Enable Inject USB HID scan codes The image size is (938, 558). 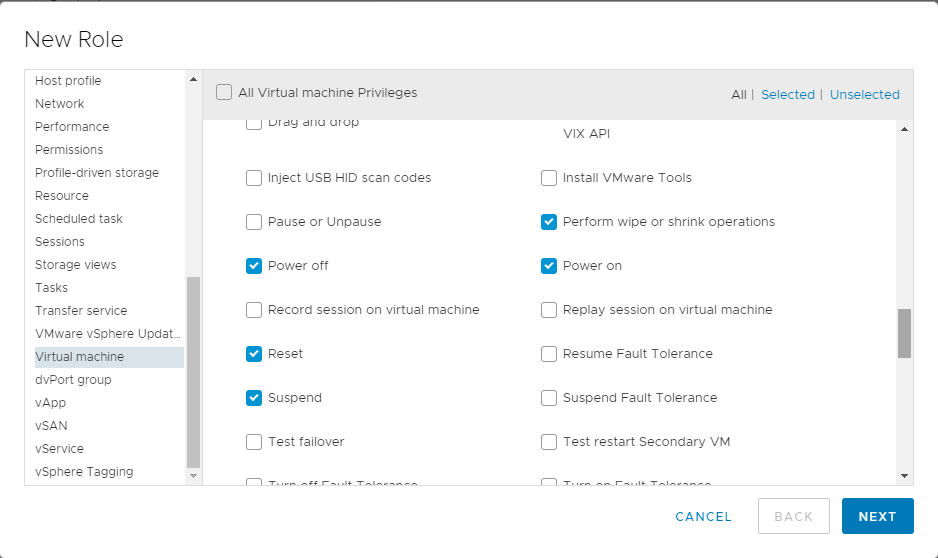(x=254, y=178)
